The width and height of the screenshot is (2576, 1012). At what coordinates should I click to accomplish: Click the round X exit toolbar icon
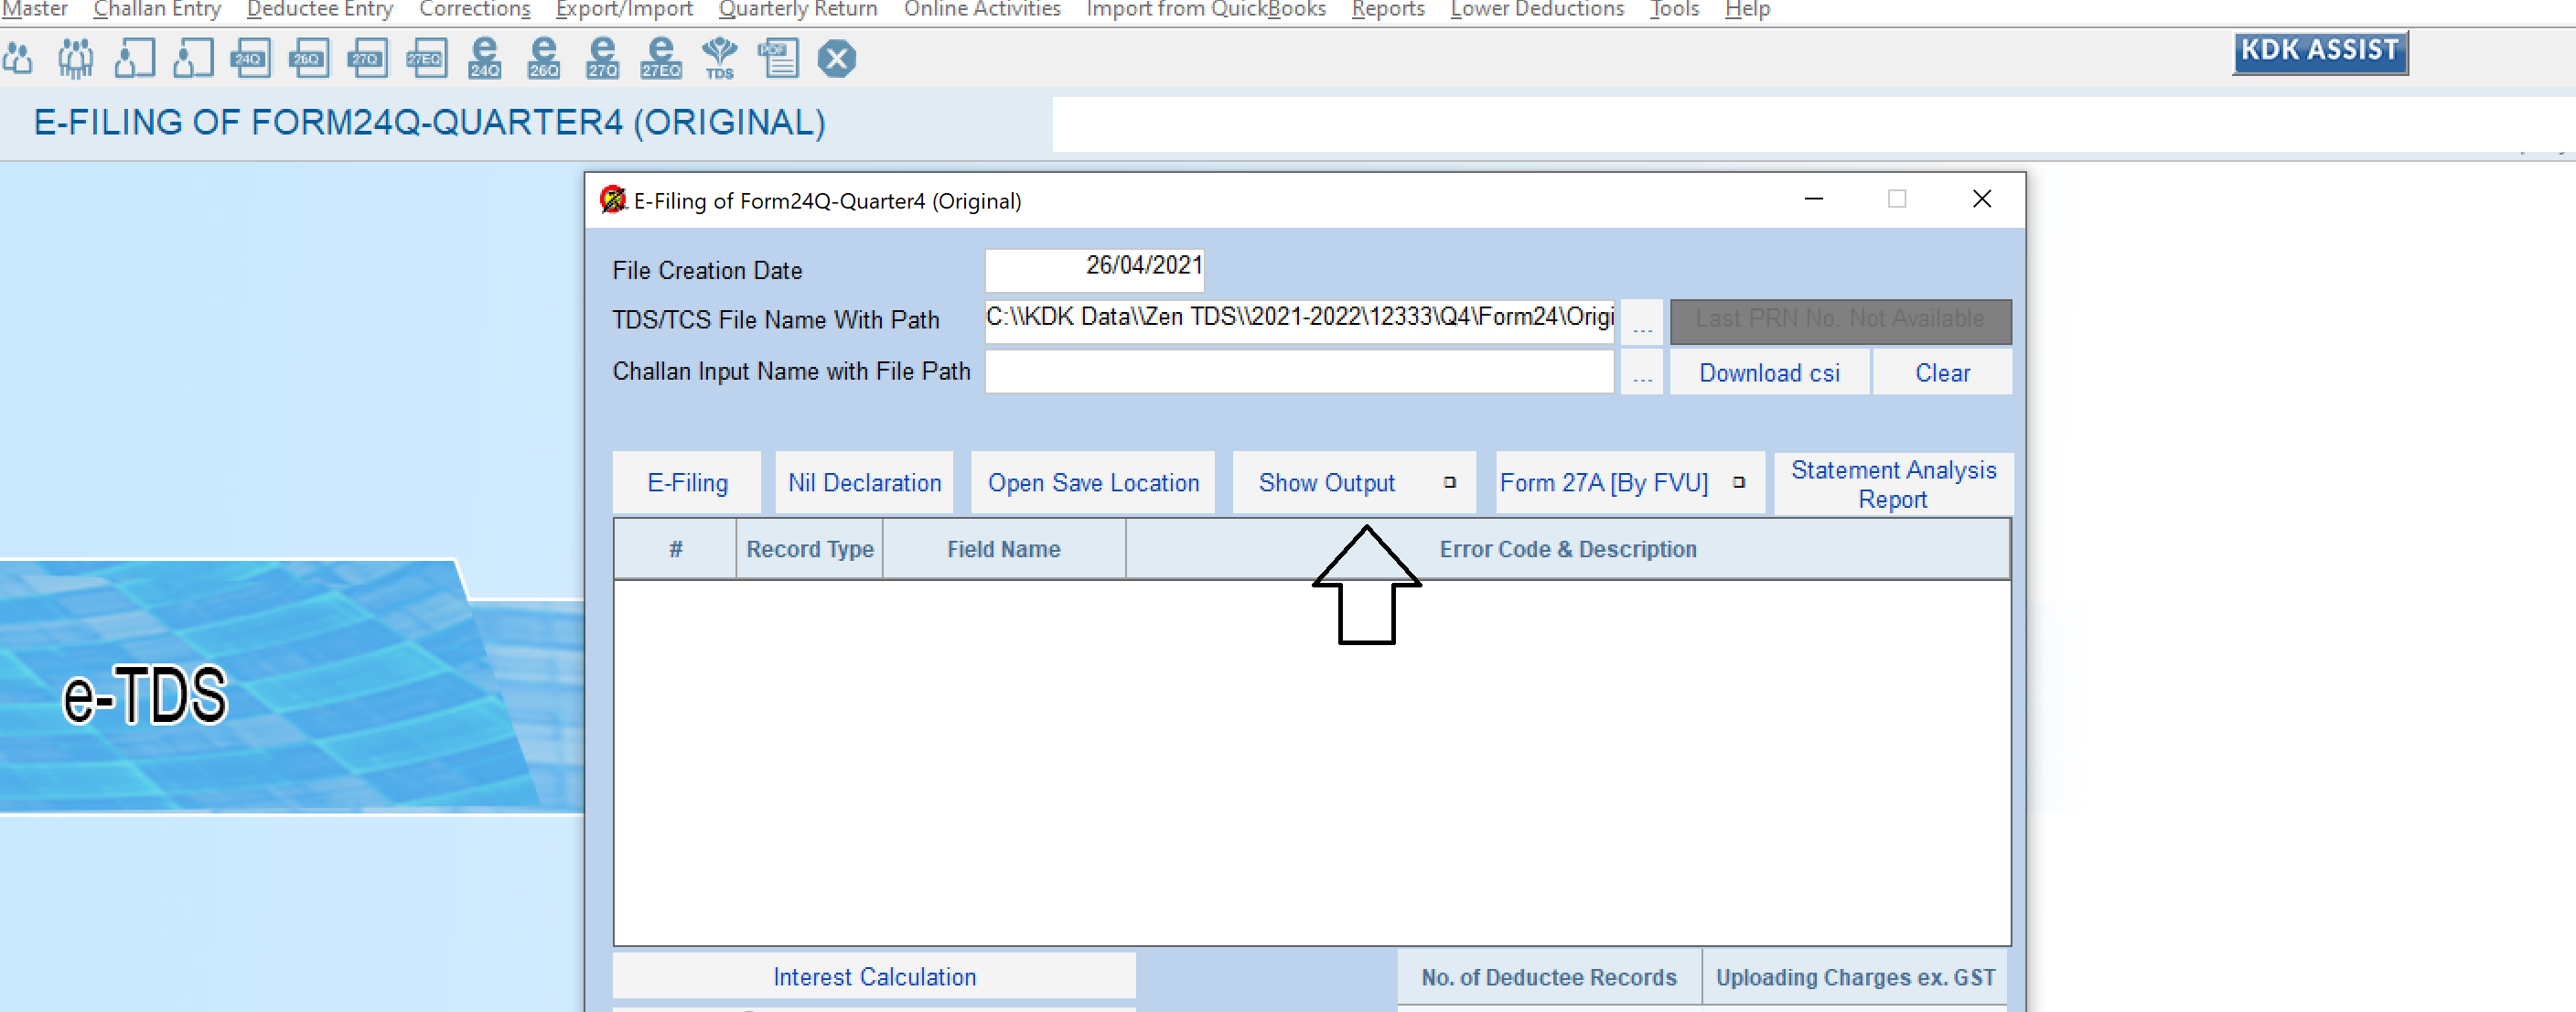836,59
